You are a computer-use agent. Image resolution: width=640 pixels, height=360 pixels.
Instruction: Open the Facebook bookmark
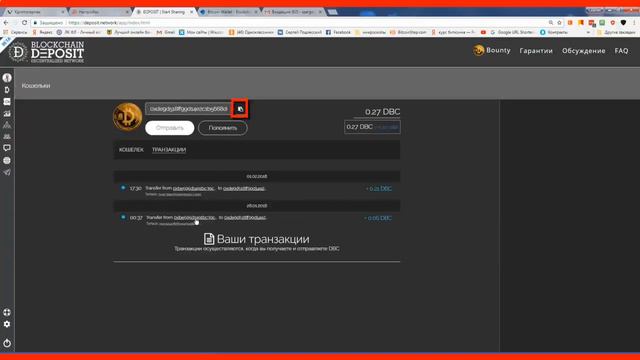pyautogui.click(x=338, y=32)
